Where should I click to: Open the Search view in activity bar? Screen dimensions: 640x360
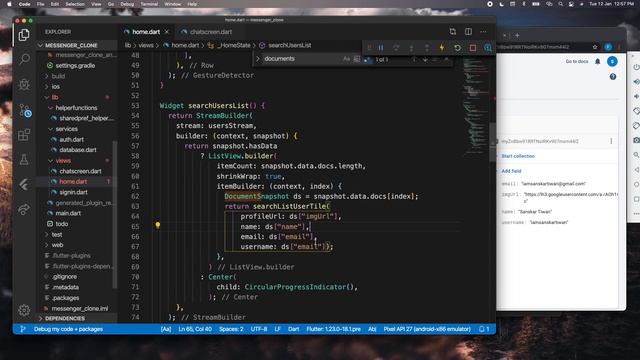point(24,60)
